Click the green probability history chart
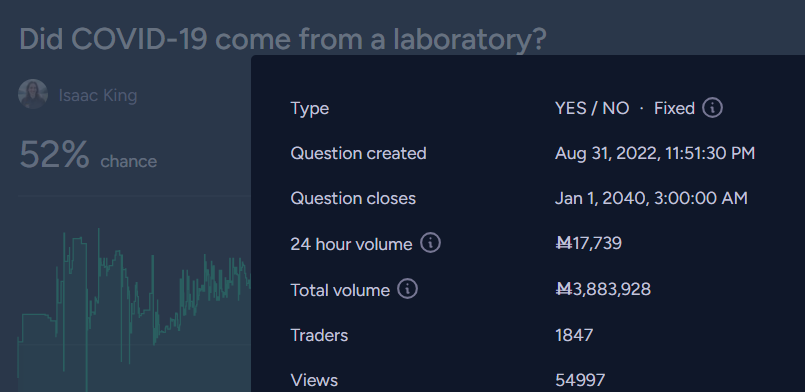 click(135, 308)
